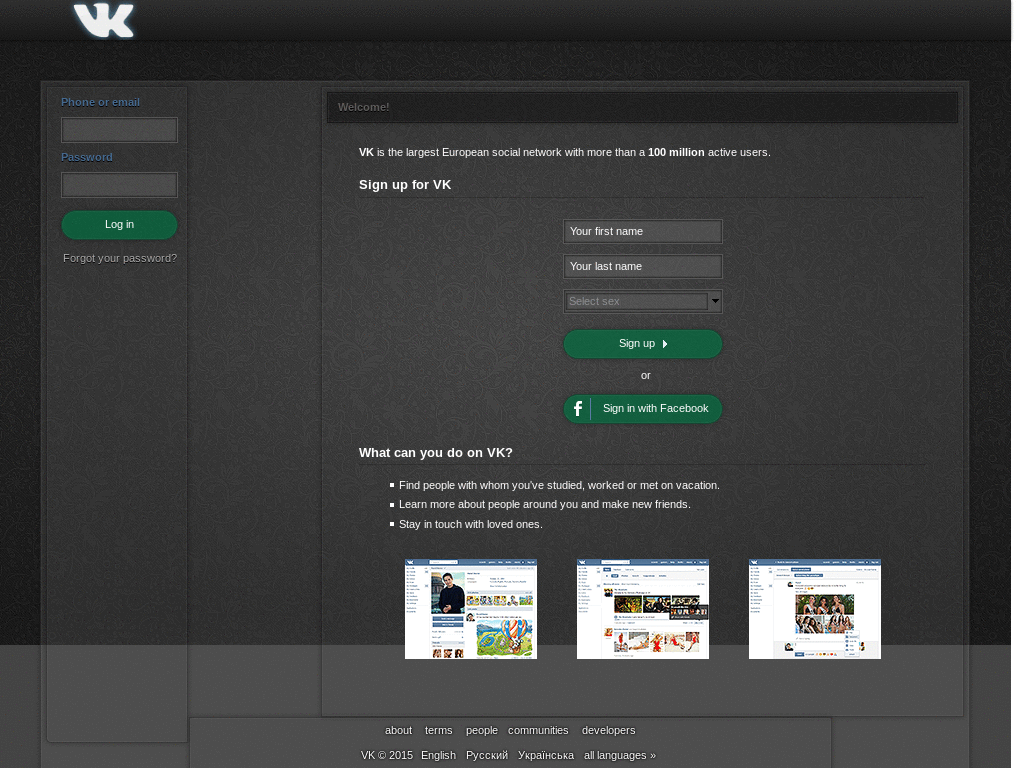The width and height of the screenshot is (1024, 768).
Task: Click the Welcome! header text
Action: point(364,107)
